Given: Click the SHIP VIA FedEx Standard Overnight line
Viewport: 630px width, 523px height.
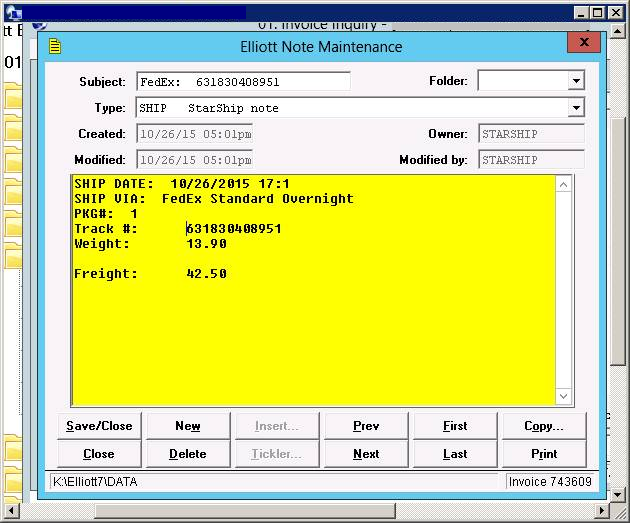Looking at the screenshot, I should click(x=214, y=199).
